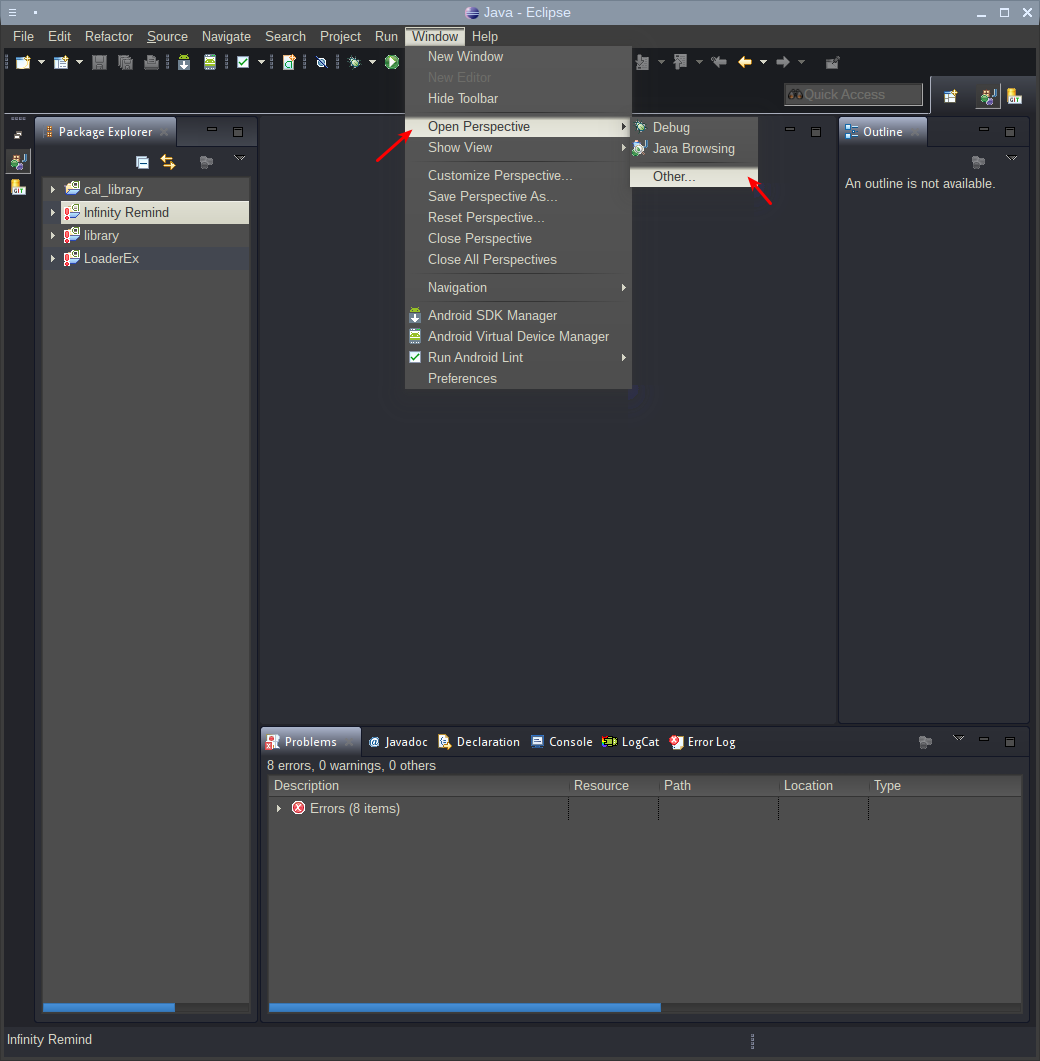Image resolution: width=1040 pixels, height=1061 pixels.
Task: Open the Debug dropdown arrow
Action: (x=372, y=62)
